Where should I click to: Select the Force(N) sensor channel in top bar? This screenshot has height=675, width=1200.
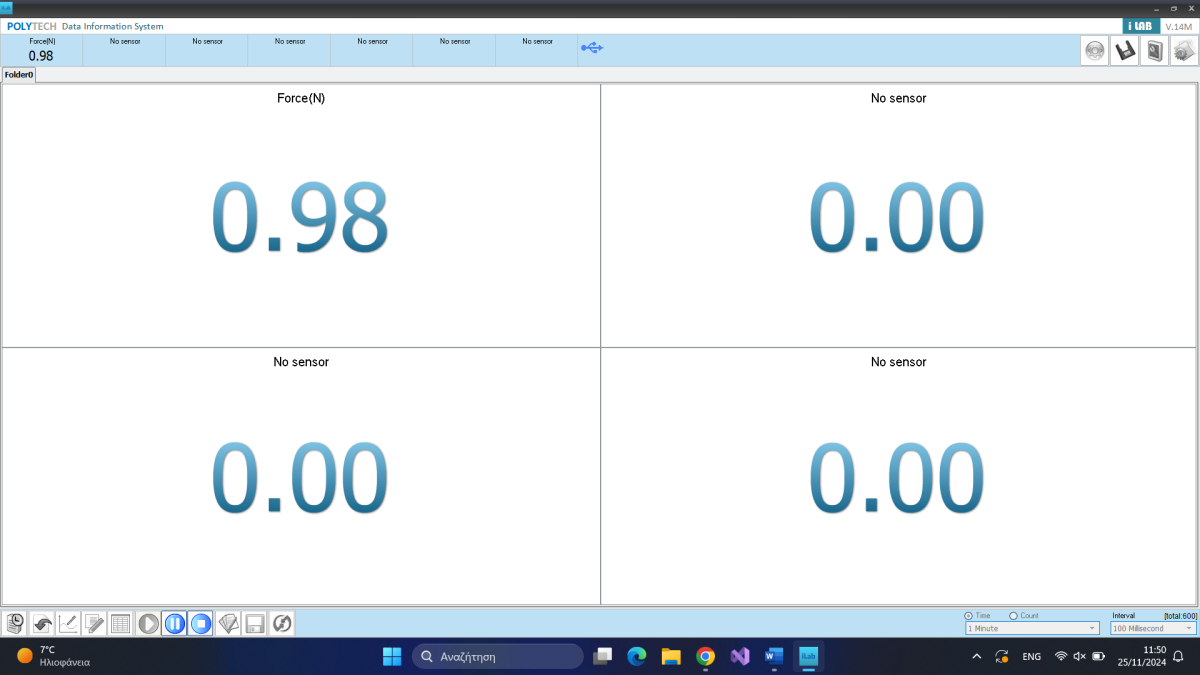[41, 50]
